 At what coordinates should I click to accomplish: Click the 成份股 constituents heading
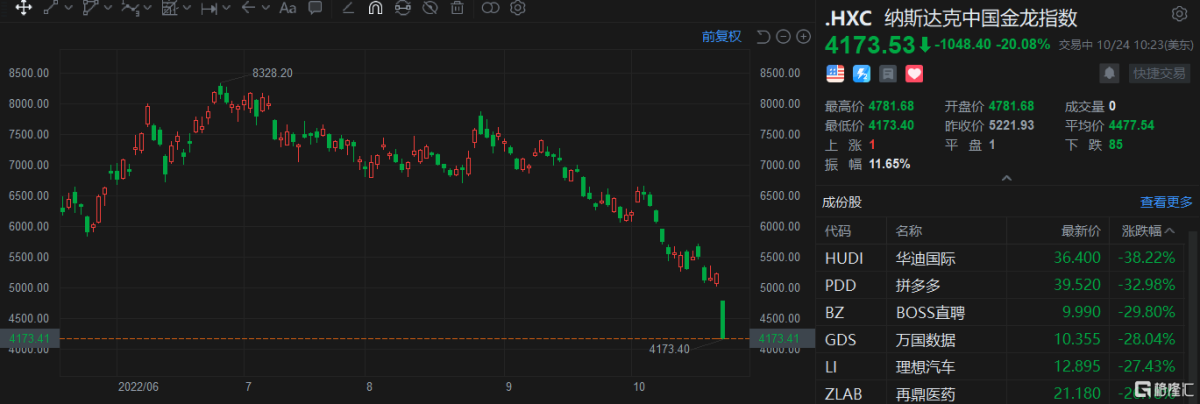pyautogui.click(x=841, y=202)
